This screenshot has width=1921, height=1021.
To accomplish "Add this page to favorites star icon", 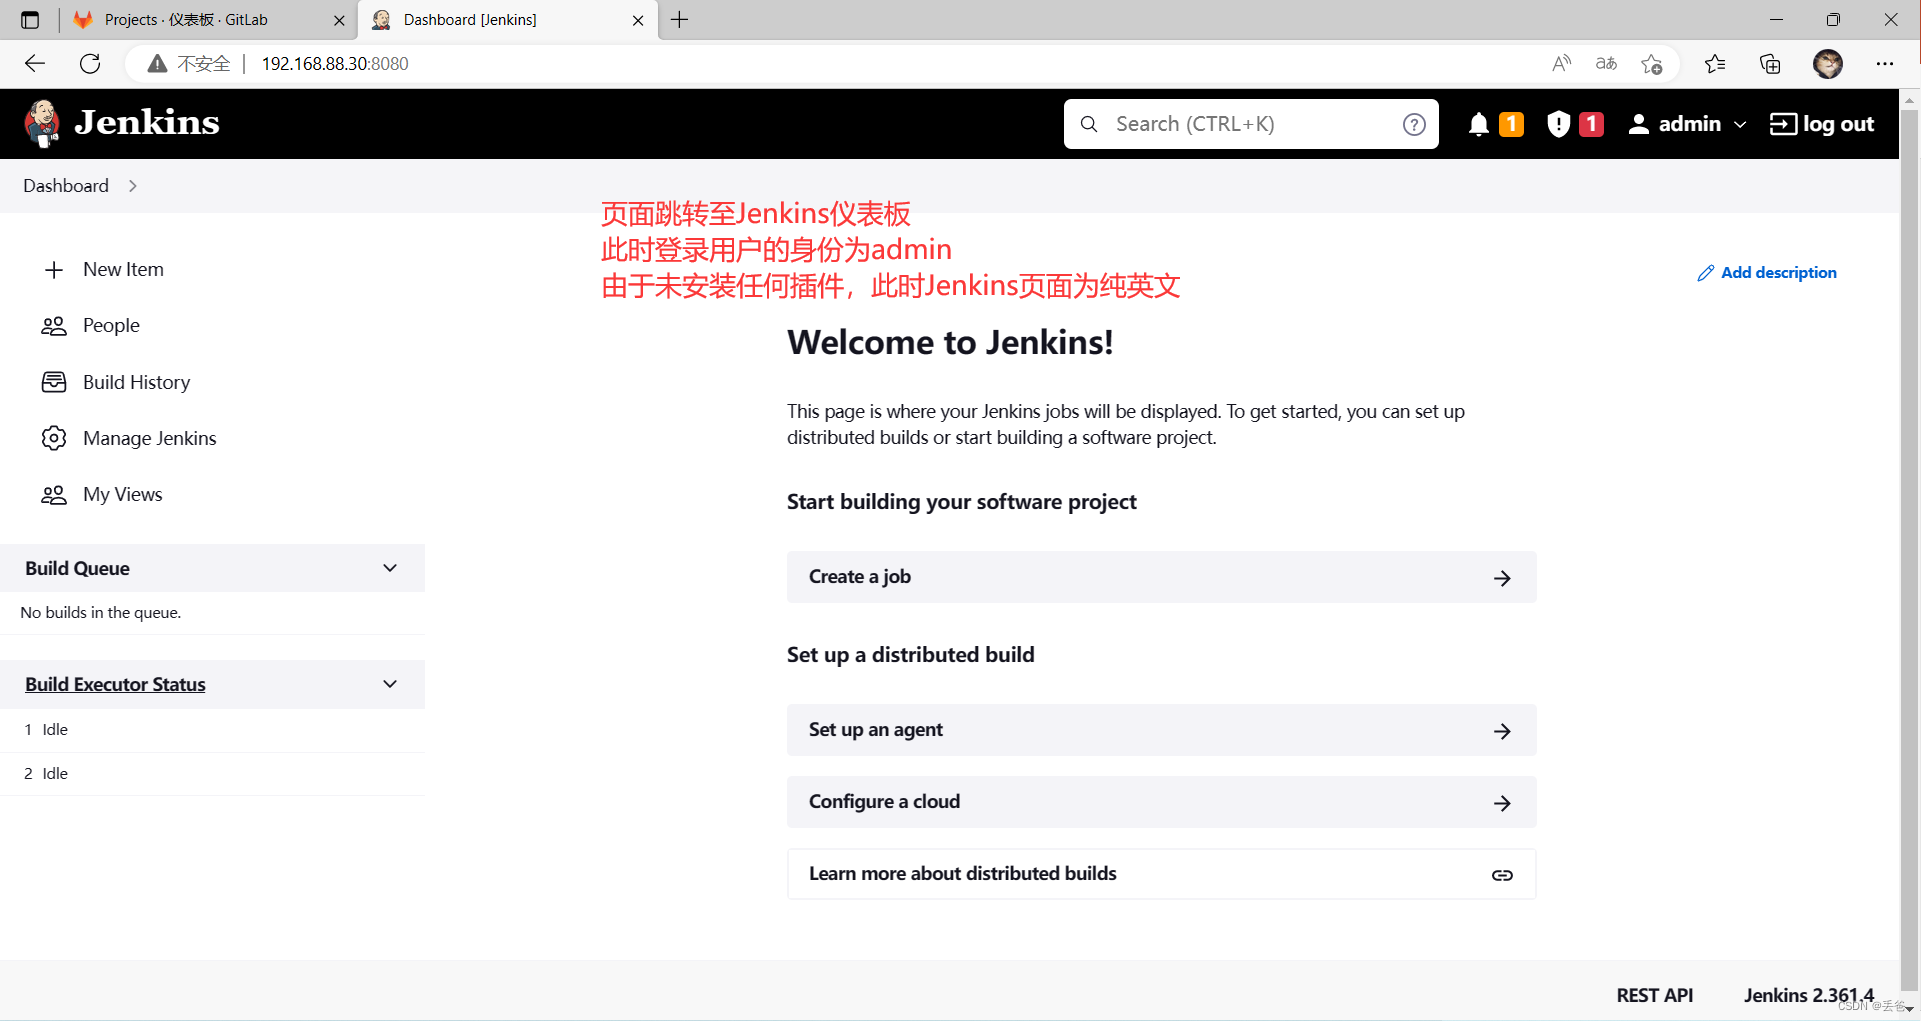I will tap(1651, 64).
